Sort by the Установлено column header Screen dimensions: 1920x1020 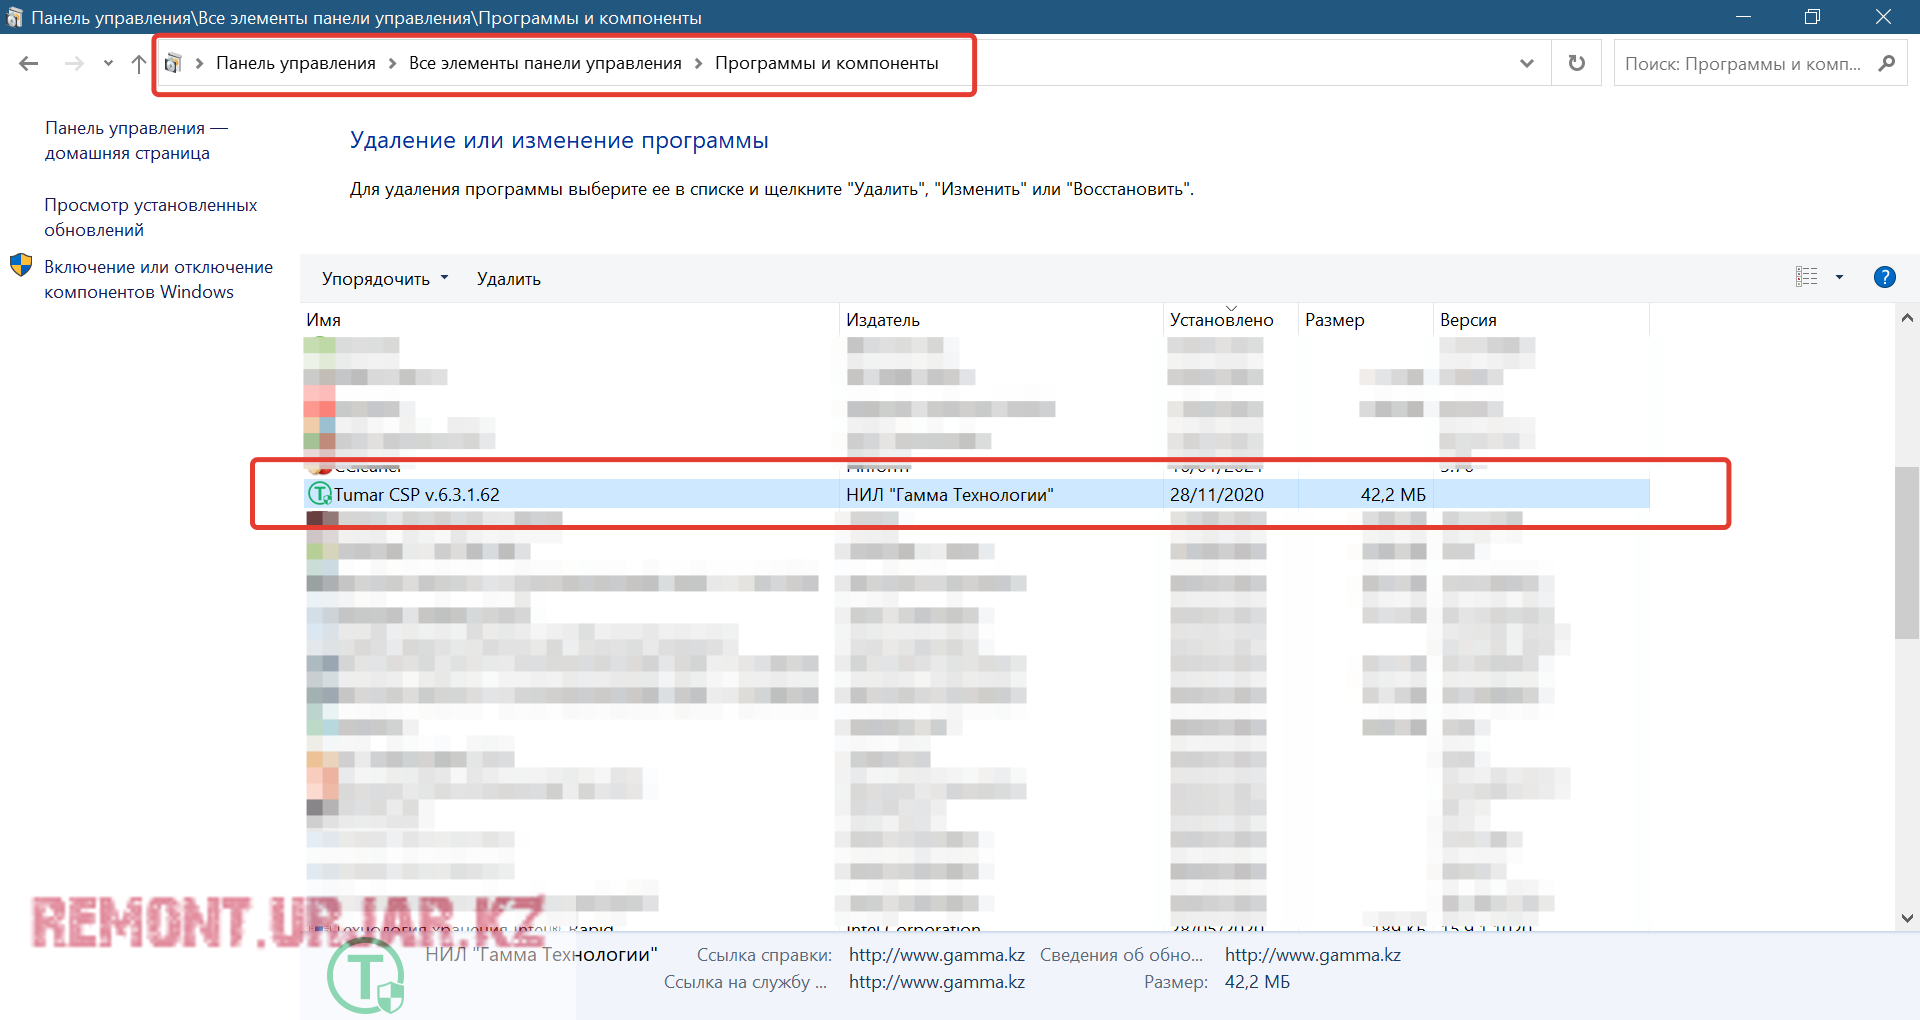click(1222, 319)
